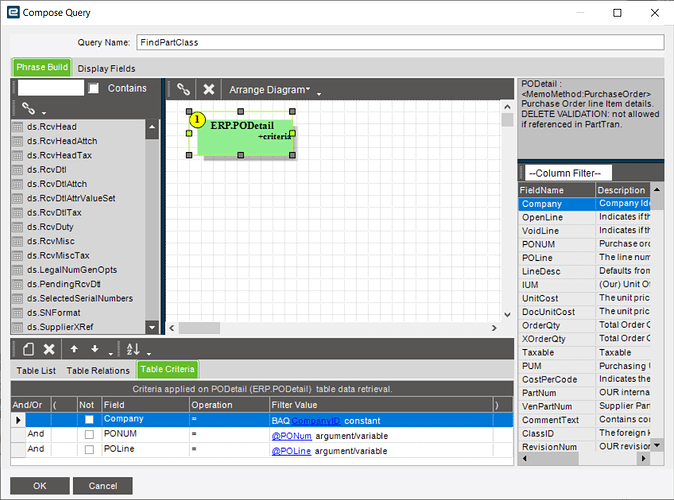Click the delete X icon in diagram toolbar
This screenshot has width=674, height=500.
(208, 89)
